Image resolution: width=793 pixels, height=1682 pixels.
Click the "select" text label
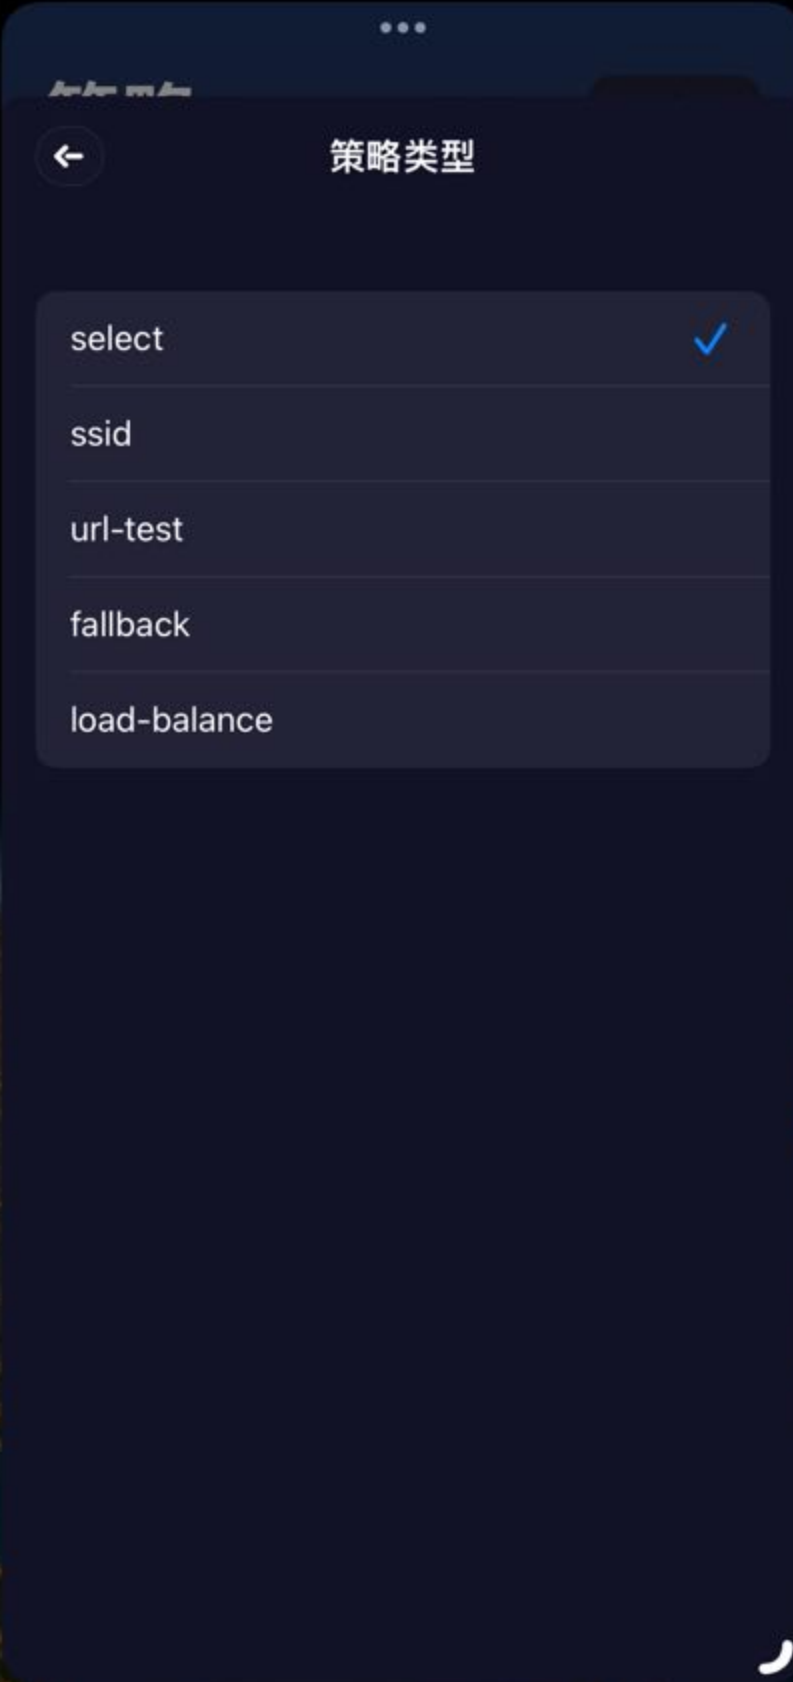(116, 339)
